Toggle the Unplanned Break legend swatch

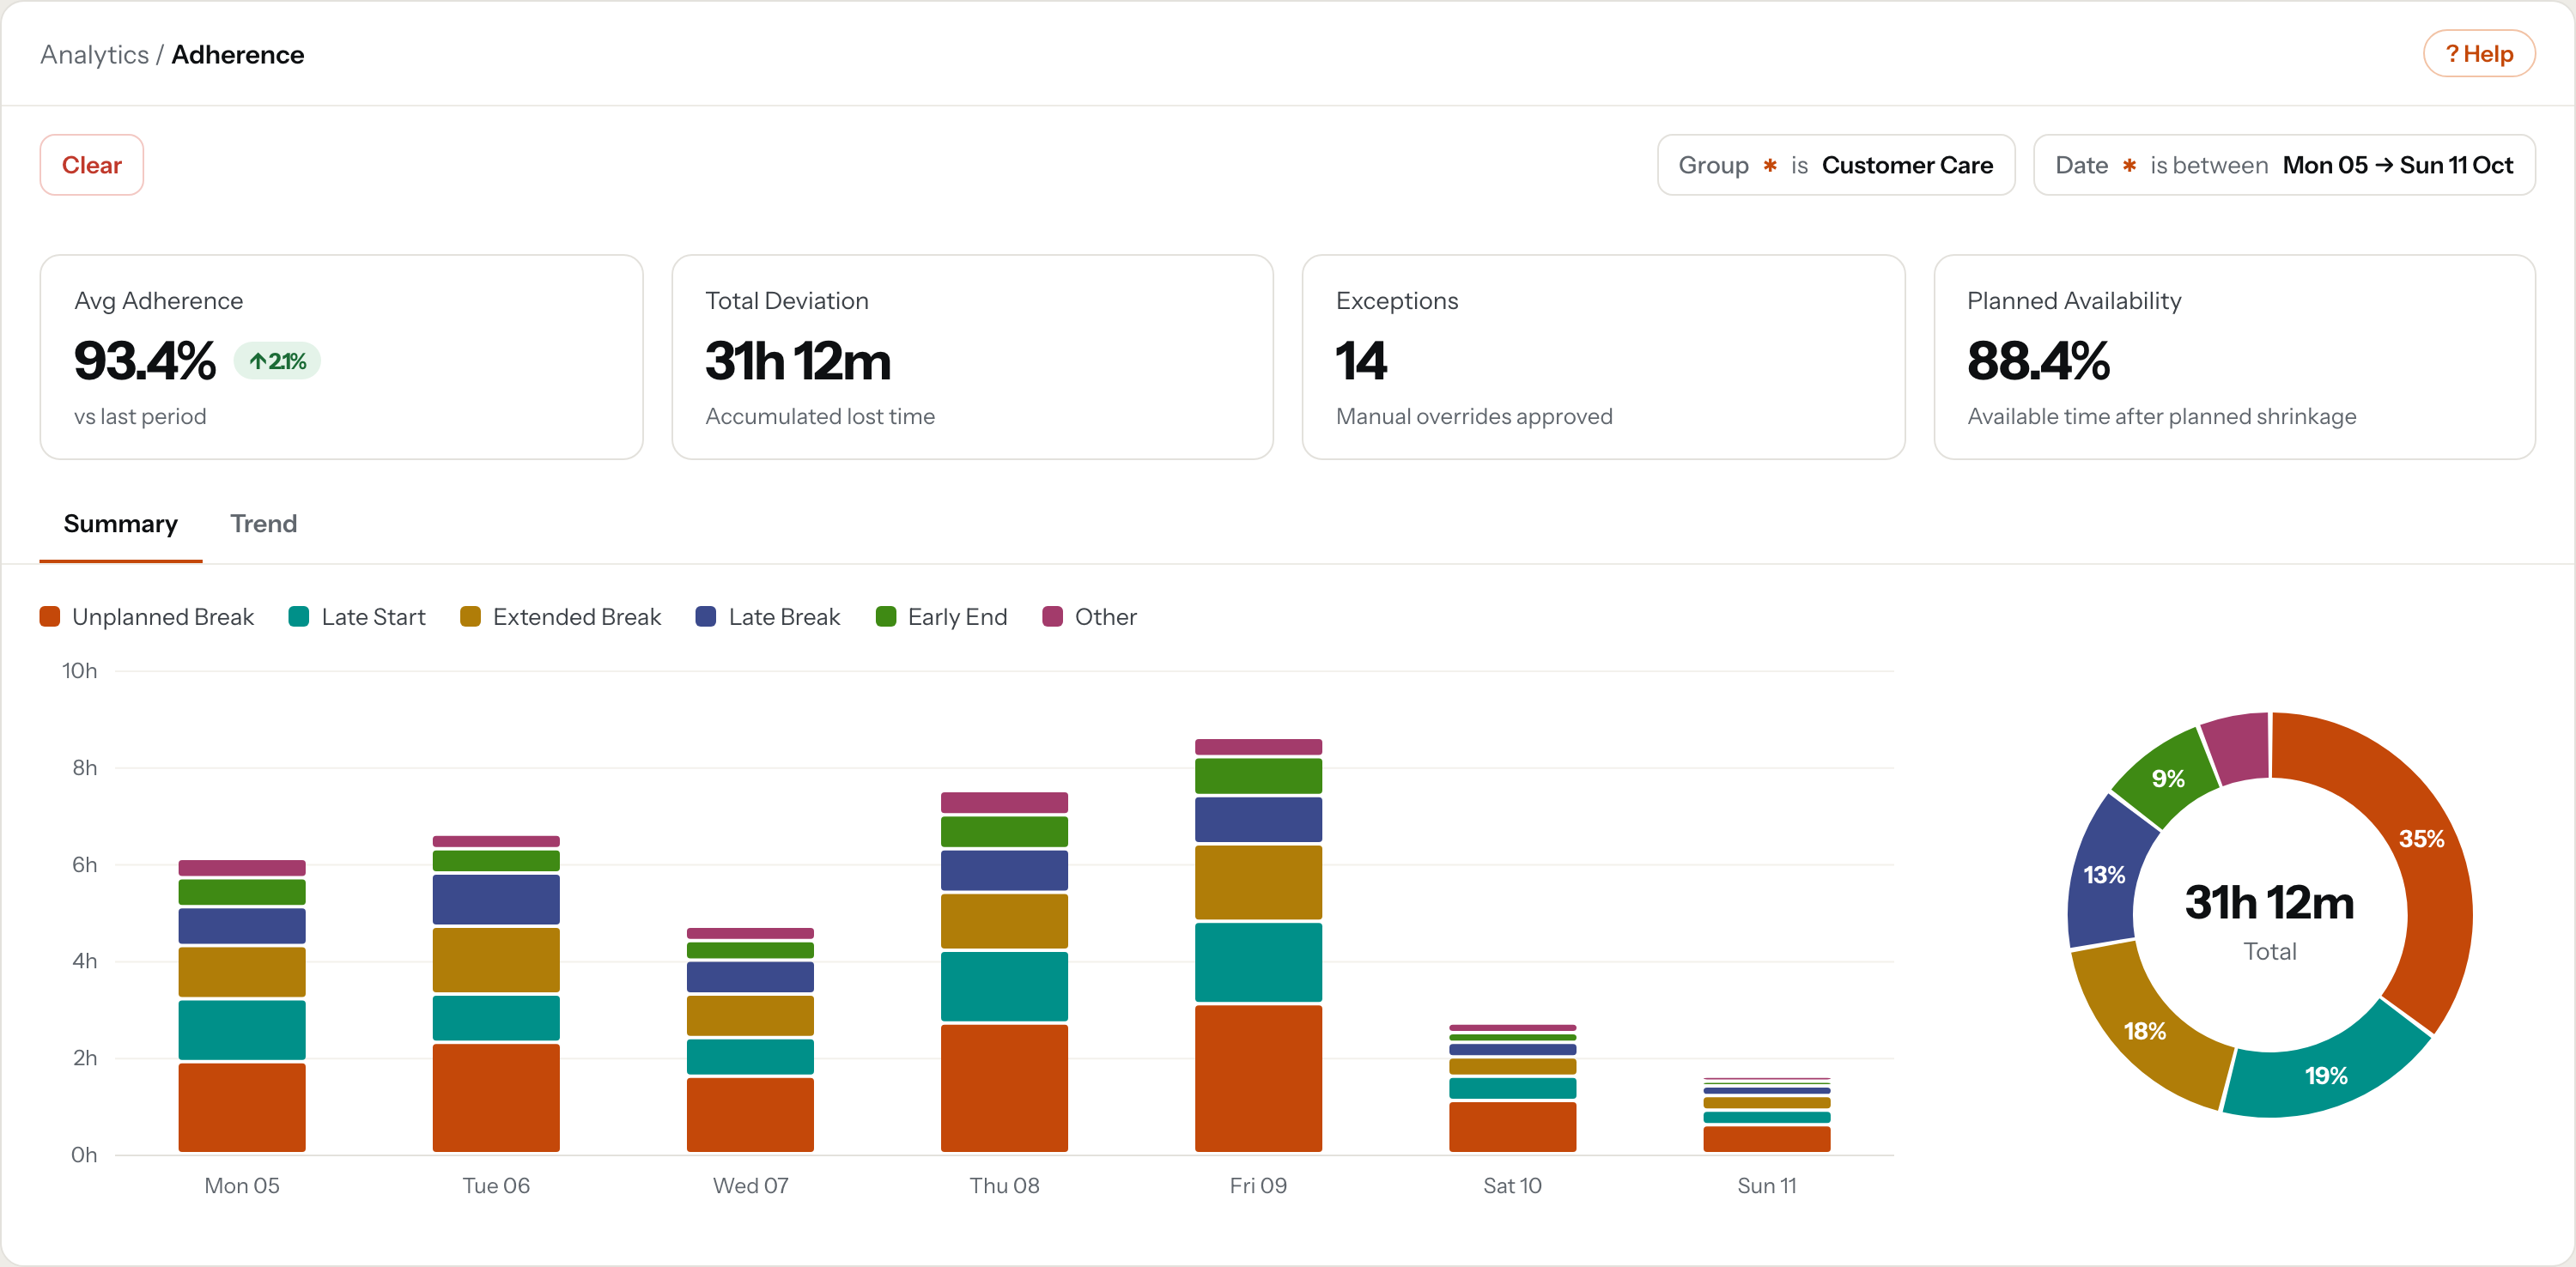point(50,617)
